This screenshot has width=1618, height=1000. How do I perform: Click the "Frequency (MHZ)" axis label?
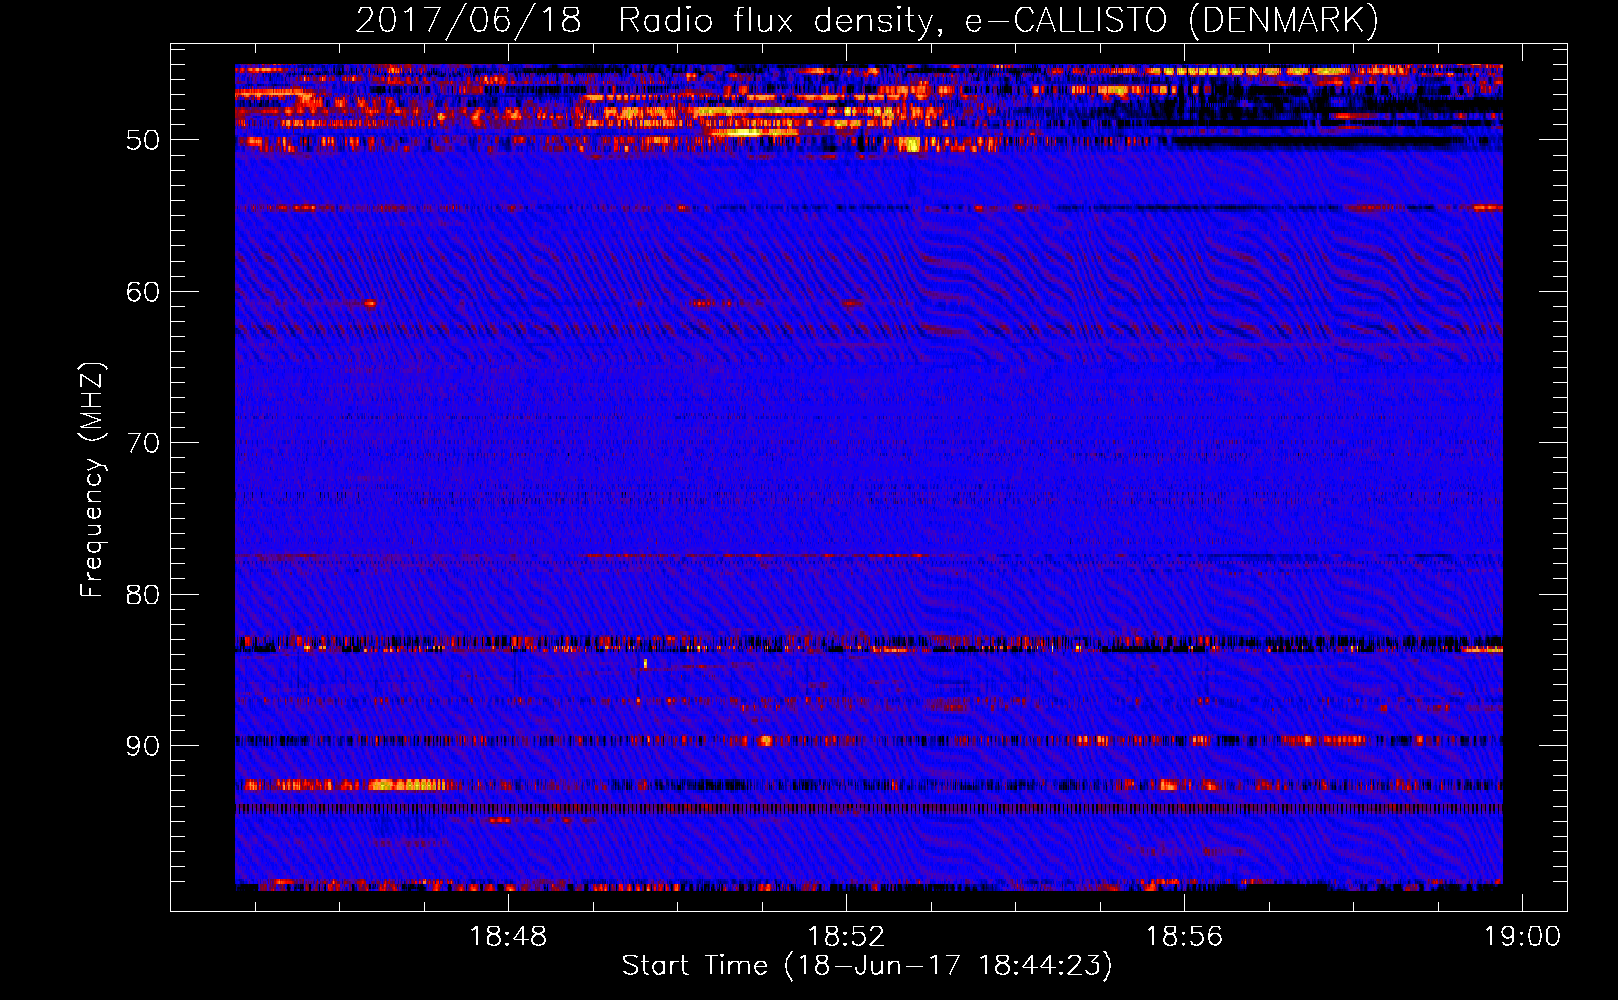click(x=92, y=480)
